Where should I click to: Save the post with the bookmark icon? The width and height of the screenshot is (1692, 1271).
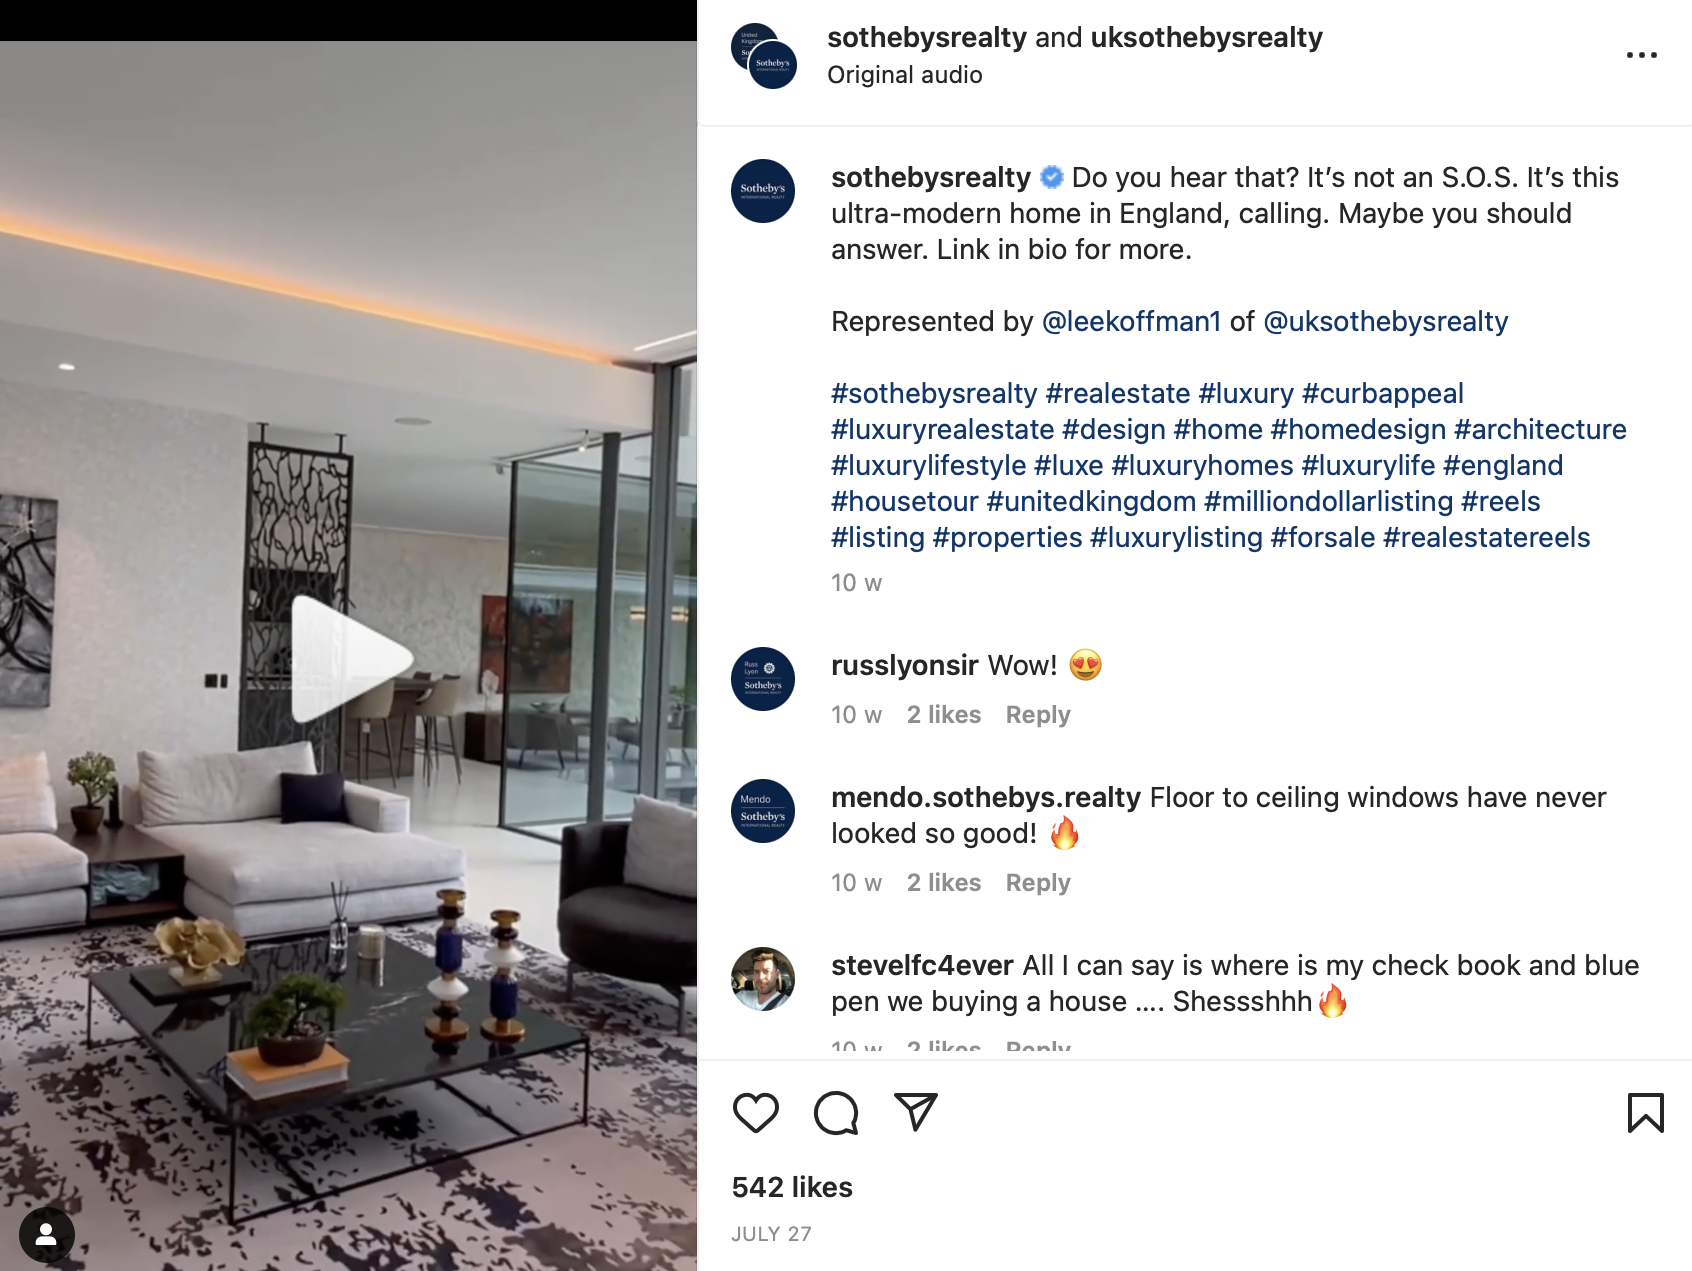coord(1645,1113)
